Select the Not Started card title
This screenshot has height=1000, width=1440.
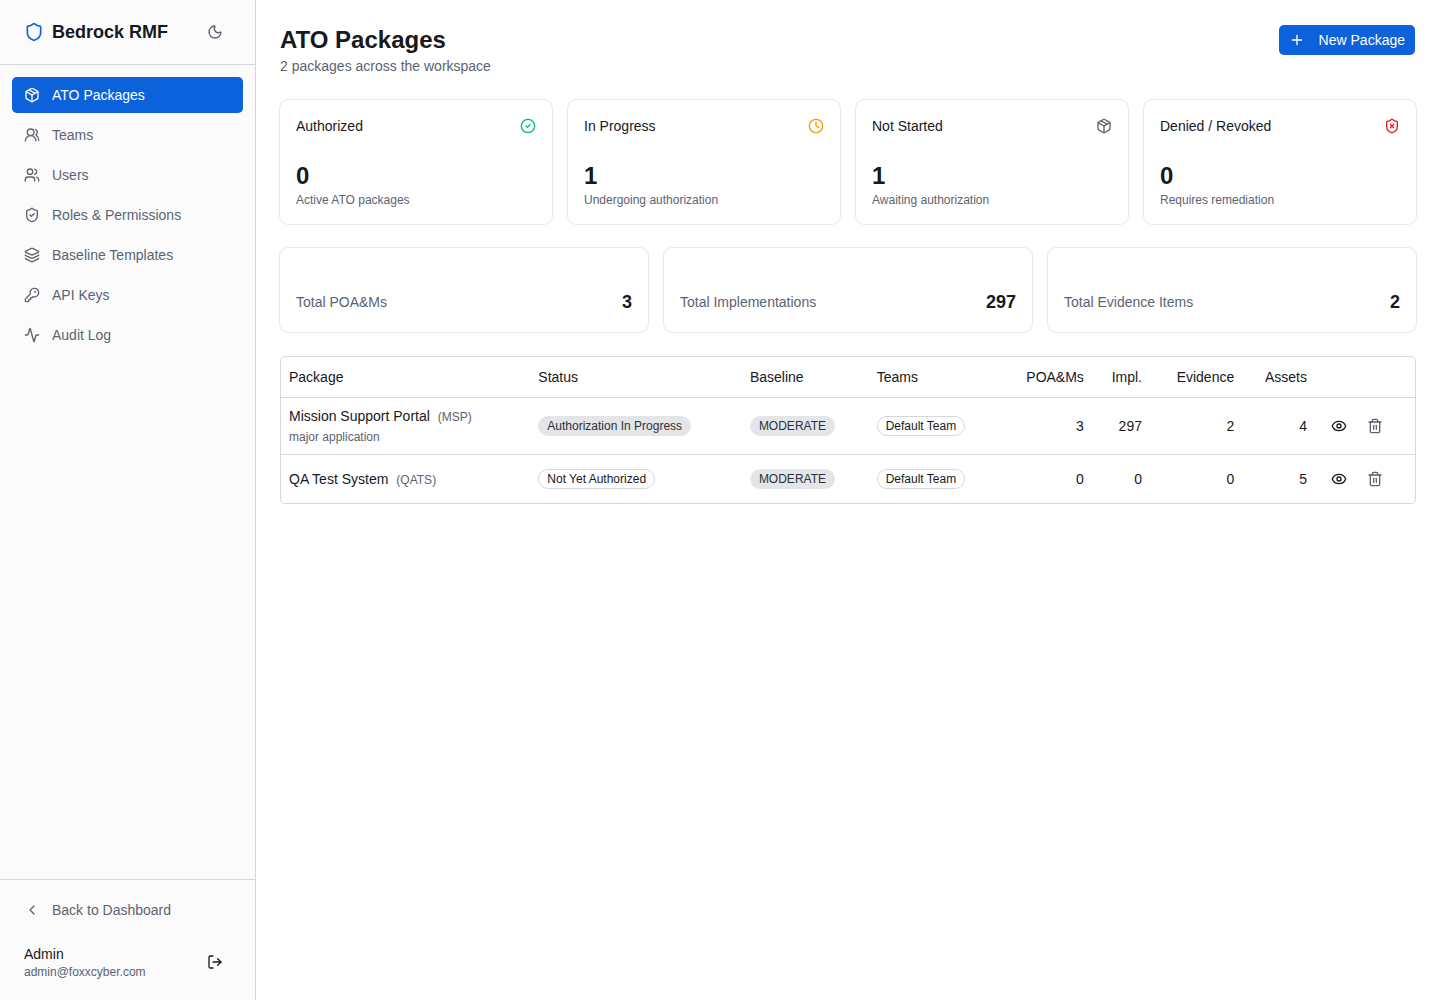tap(907, 126)
